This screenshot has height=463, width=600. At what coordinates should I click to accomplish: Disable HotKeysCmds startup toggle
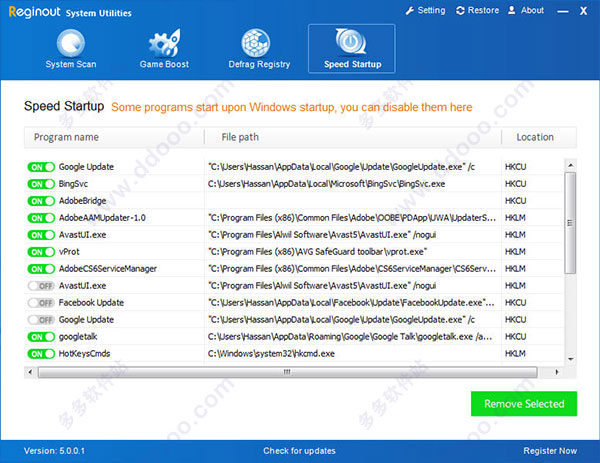click(41, 354)
